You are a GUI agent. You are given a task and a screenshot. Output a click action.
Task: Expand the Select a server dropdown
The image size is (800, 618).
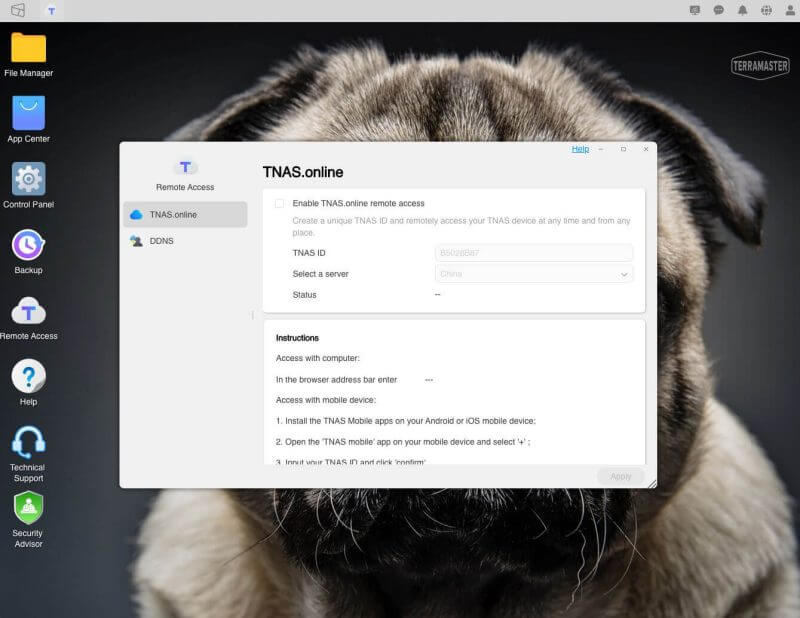[x=534, y=274]
